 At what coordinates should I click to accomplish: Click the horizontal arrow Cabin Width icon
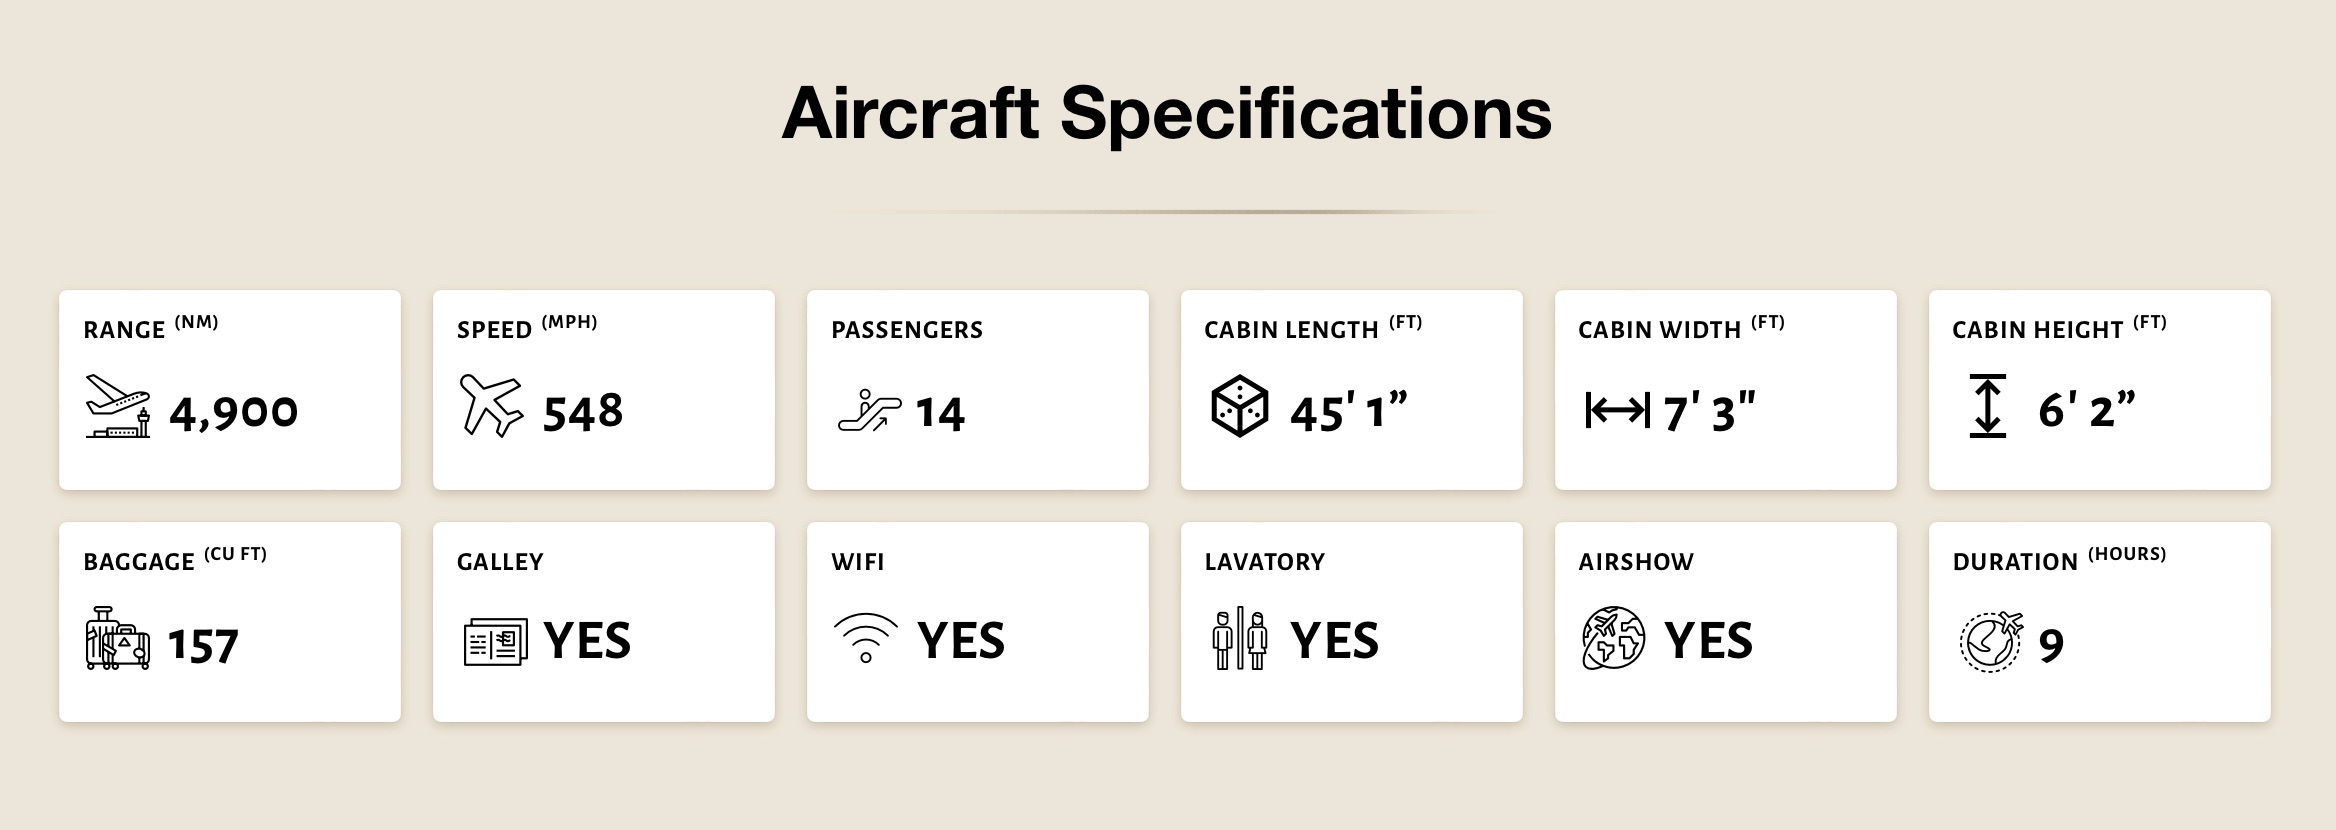pyautogui.click(x=1616, y=410)
